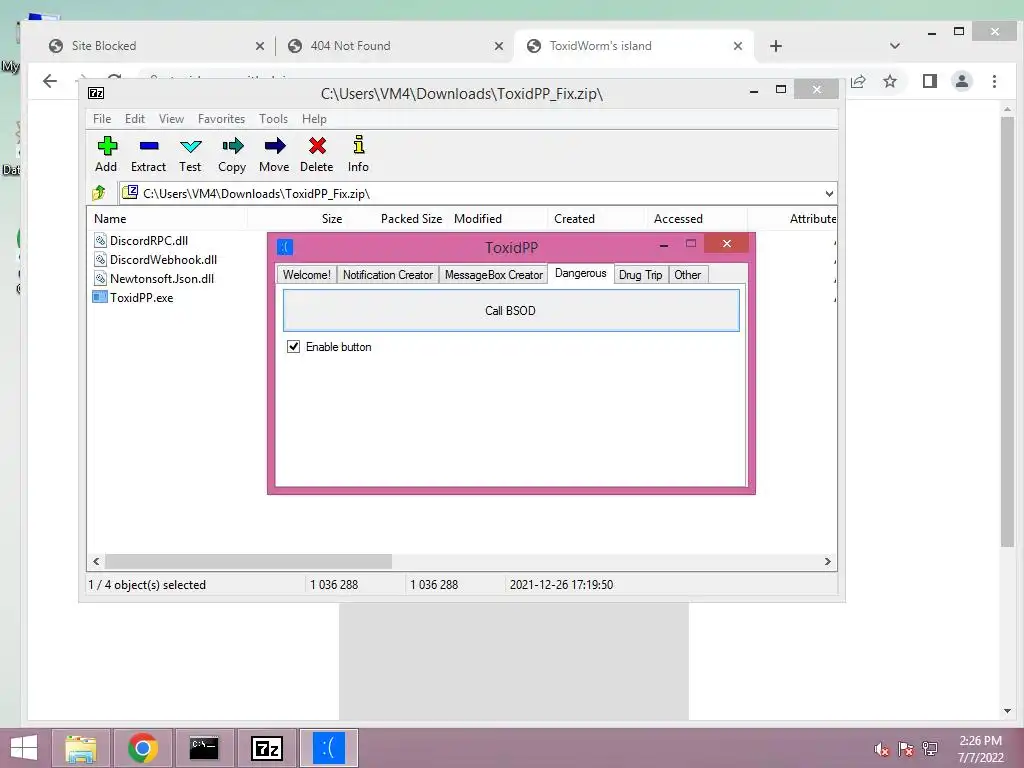The image size is (1024, 768).
Task: Open the Info tool in 7-Zip
Action: tap(358, 154)
